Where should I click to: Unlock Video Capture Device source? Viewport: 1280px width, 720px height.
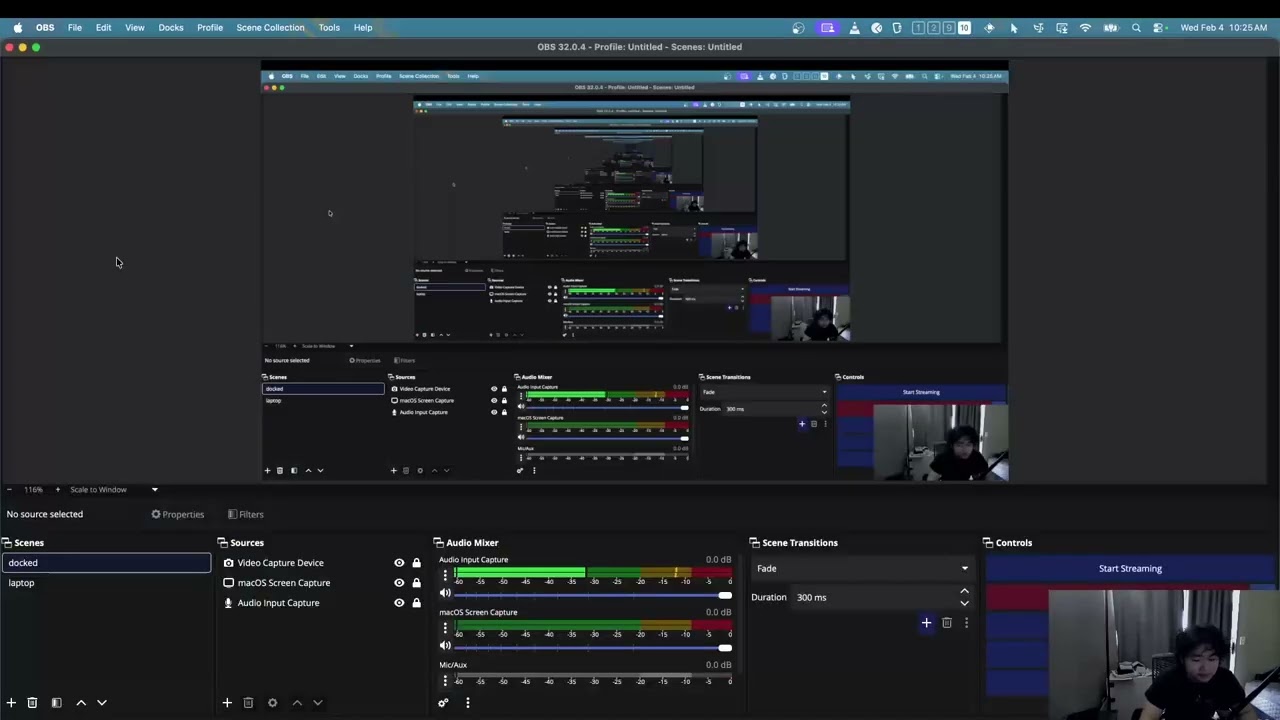point(416,563)
